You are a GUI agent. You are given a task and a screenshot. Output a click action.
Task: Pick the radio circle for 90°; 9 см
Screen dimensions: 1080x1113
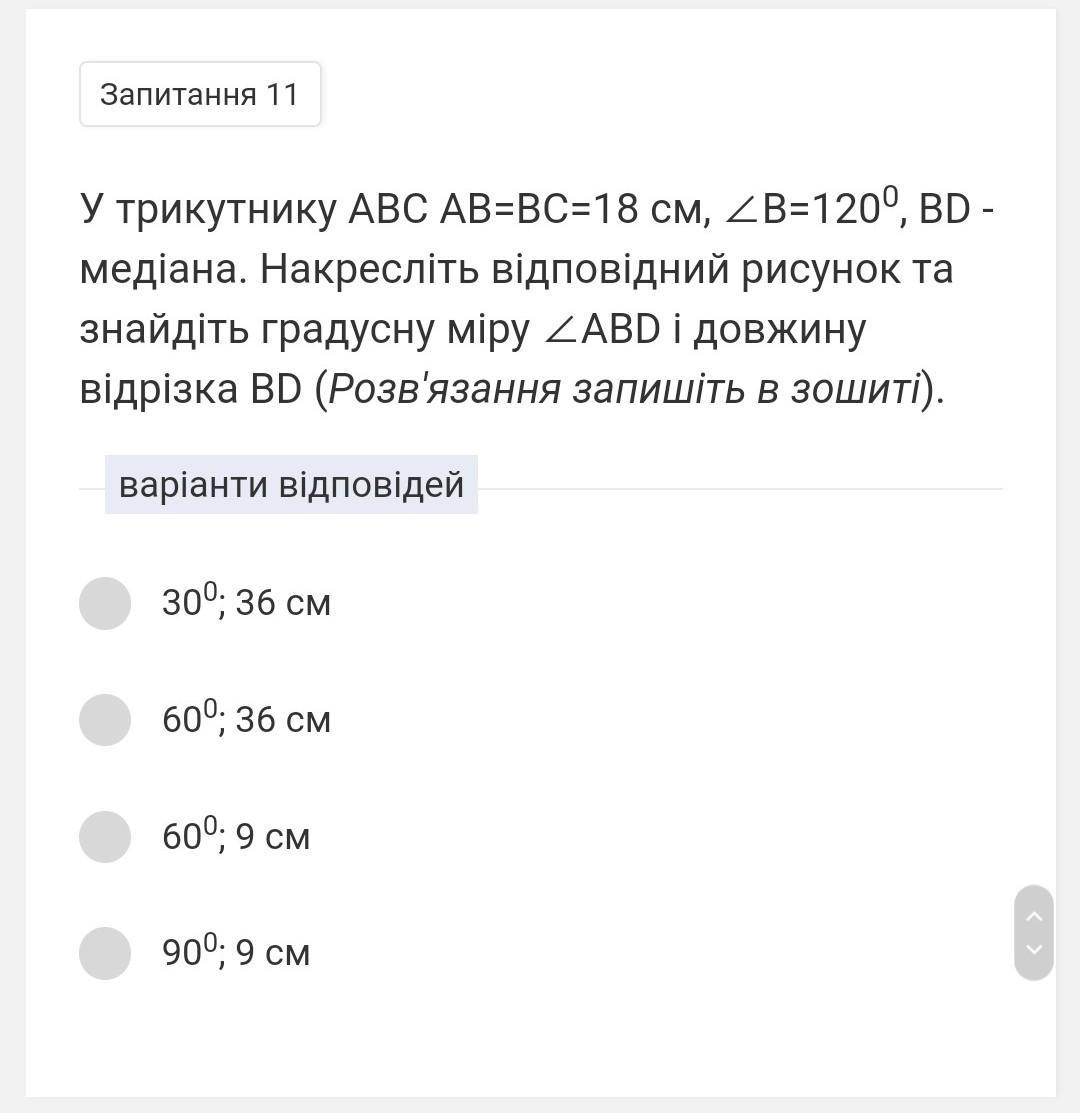(105, 953)
